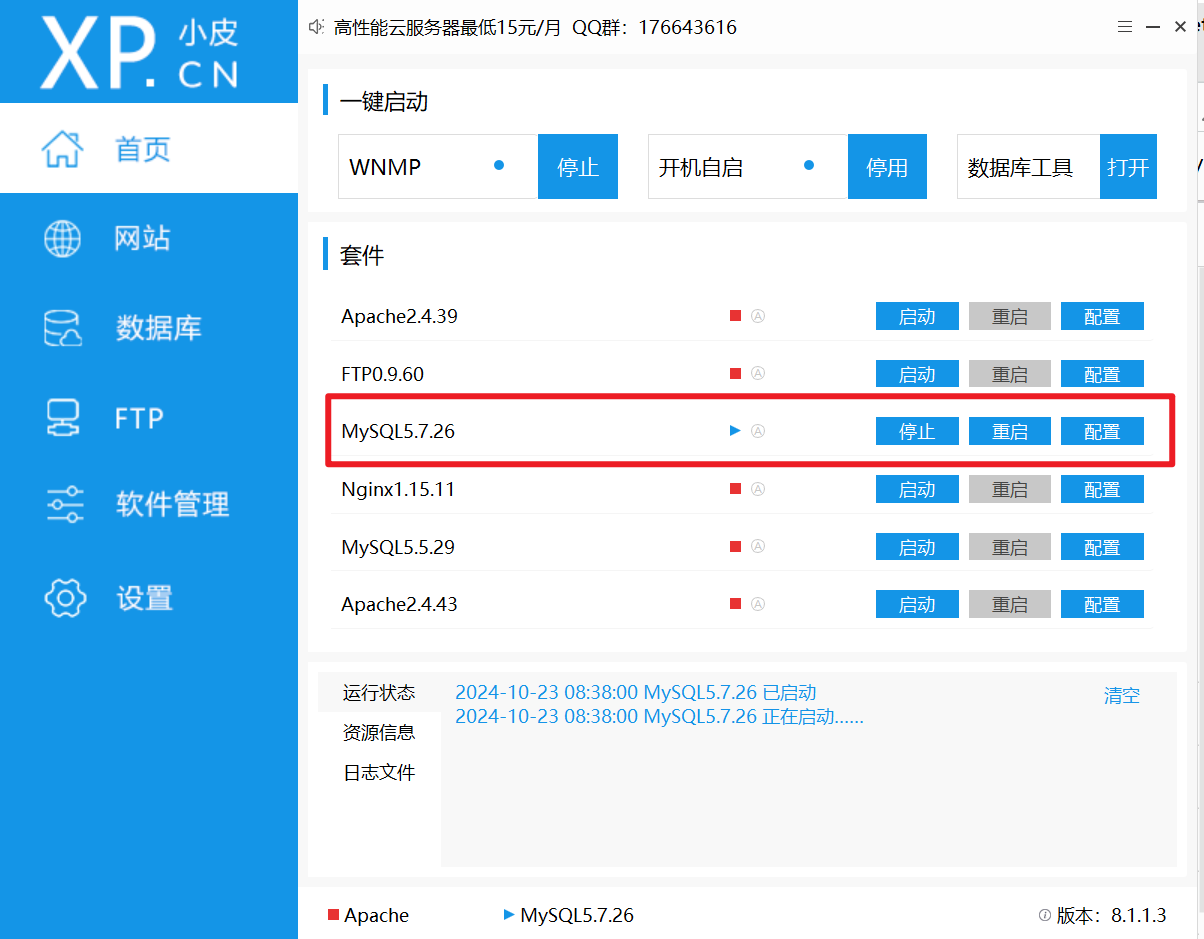Open 配置 for Nginx1.15.11
Screen dimensions: 1204x939
point(1102,489)
